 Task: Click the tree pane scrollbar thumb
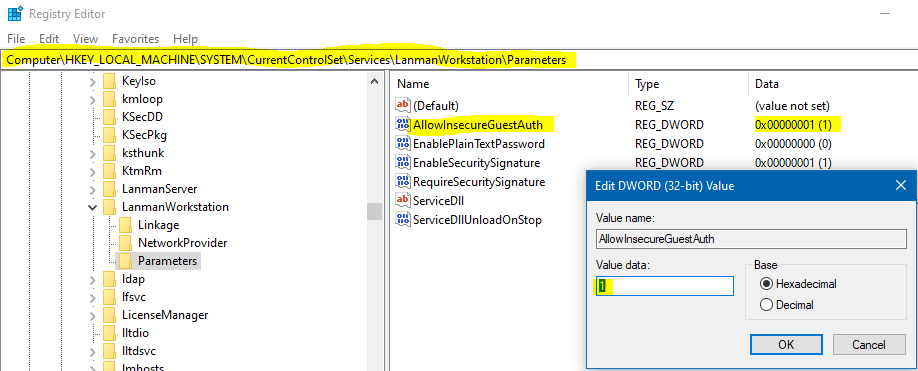pos(375,211)
